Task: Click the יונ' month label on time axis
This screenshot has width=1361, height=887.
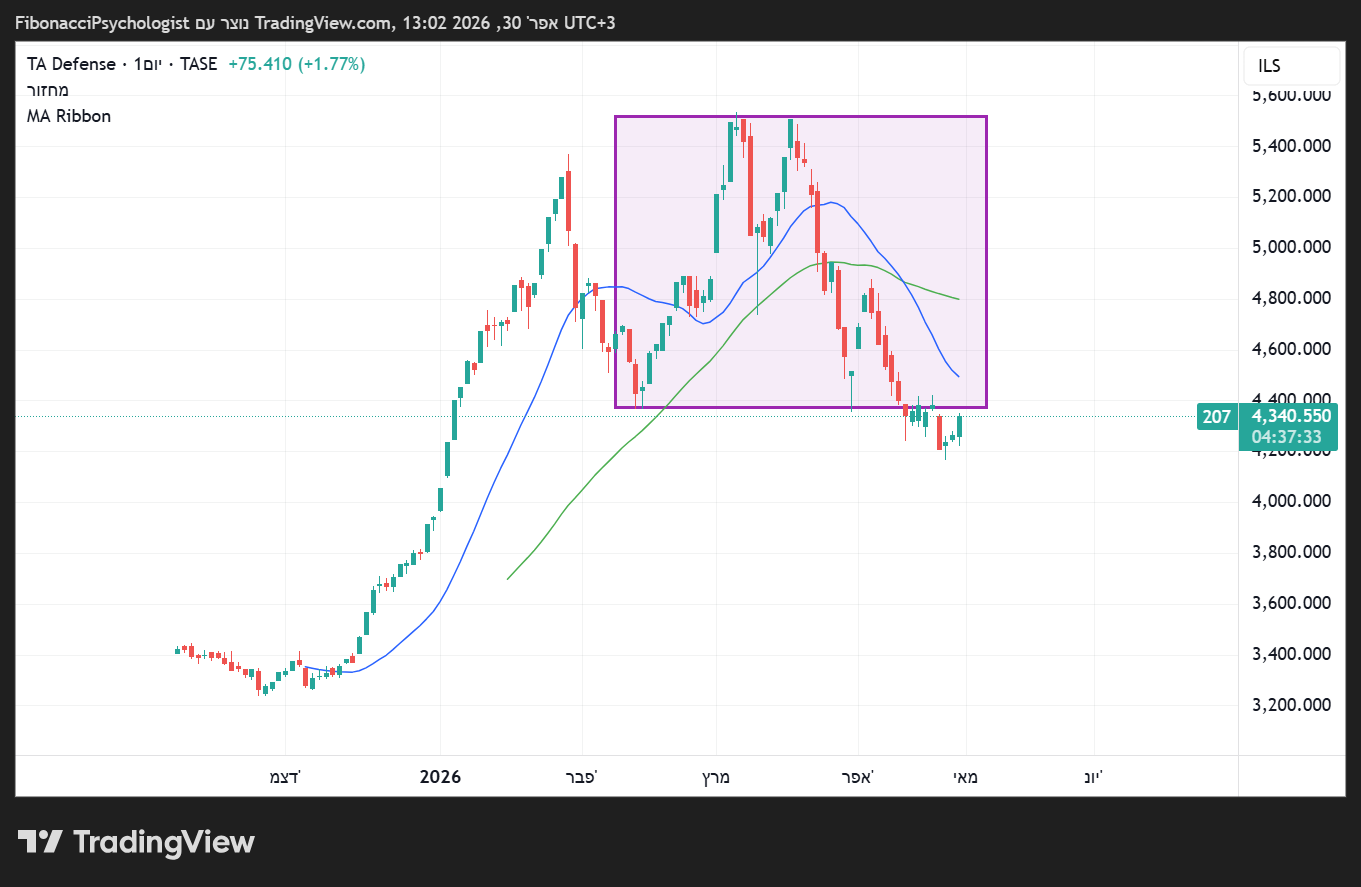Action: click(1093, 777)
